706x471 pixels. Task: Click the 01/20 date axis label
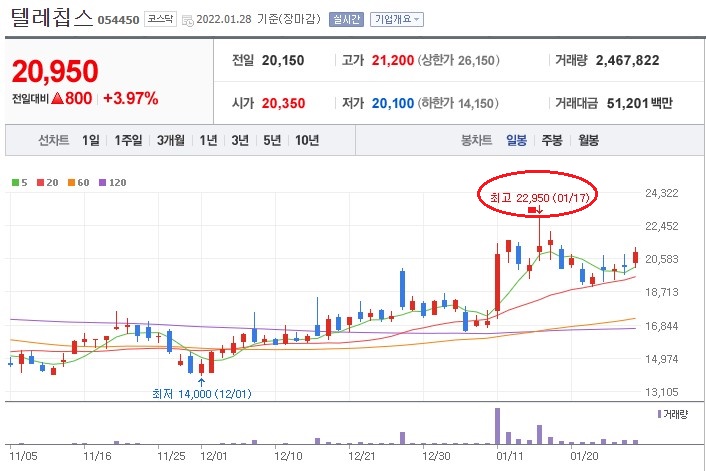click(584, 456)
